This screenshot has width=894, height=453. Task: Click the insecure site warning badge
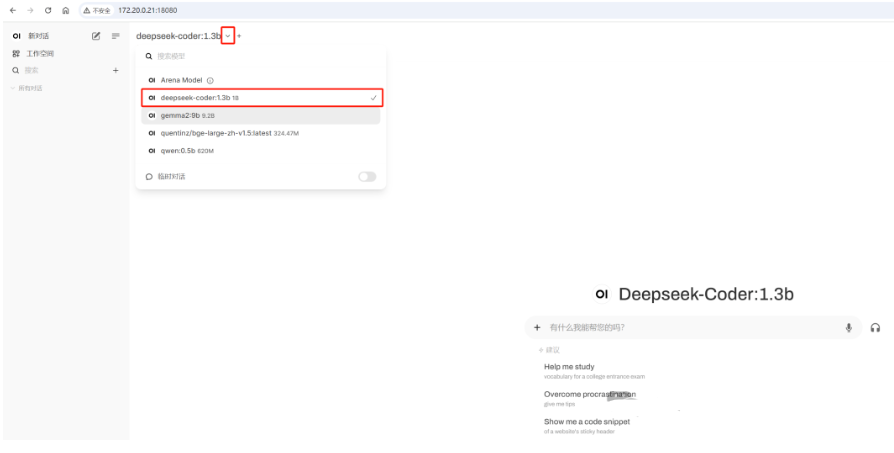[97, 10]
